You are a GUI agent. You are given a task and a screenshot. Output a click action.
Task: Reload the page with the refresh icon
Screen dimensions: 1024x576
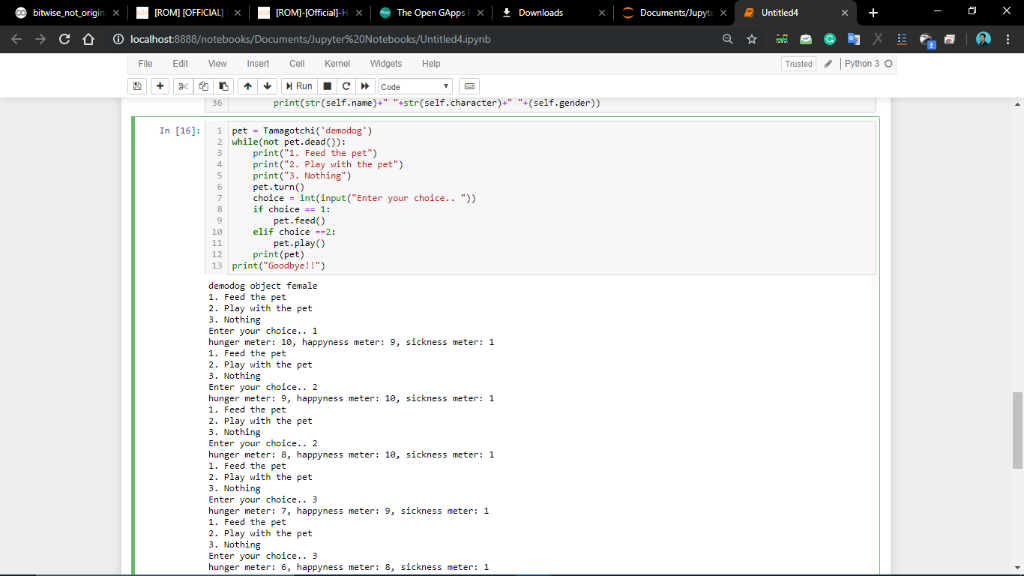[x=64, y=39]
